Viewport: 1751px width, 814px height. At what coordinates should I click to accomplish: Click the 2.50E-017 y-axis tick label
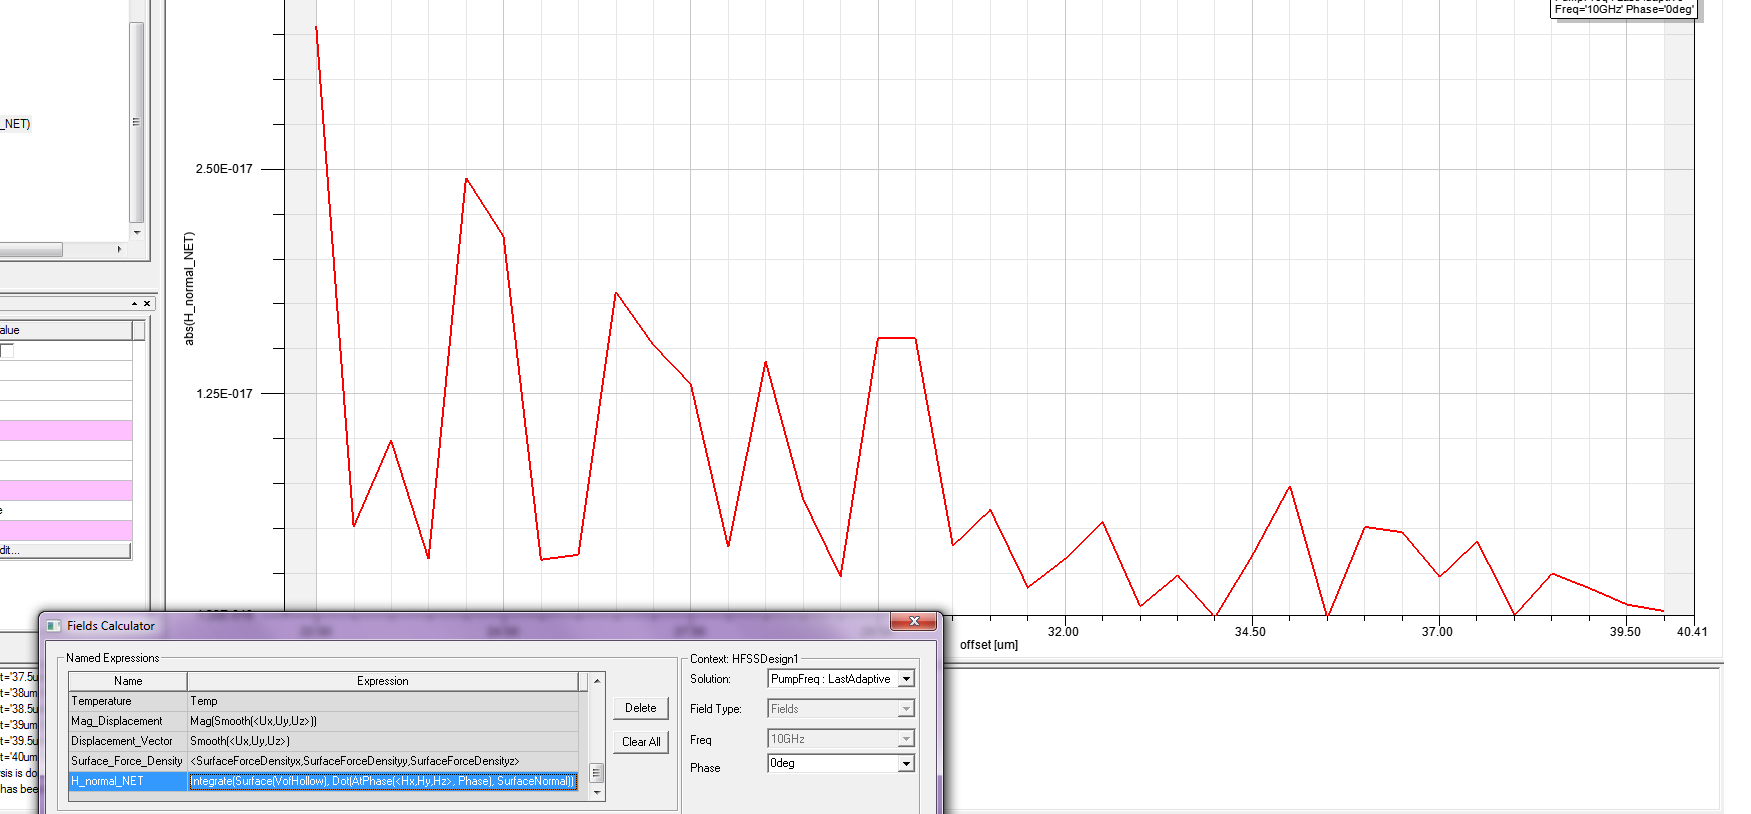tap(224, 169)
